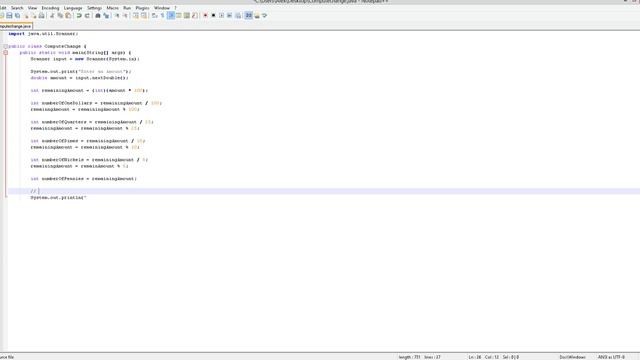
Task: Click the 'System.out.print("Enter an amount")' line
Action: point(81,72)
